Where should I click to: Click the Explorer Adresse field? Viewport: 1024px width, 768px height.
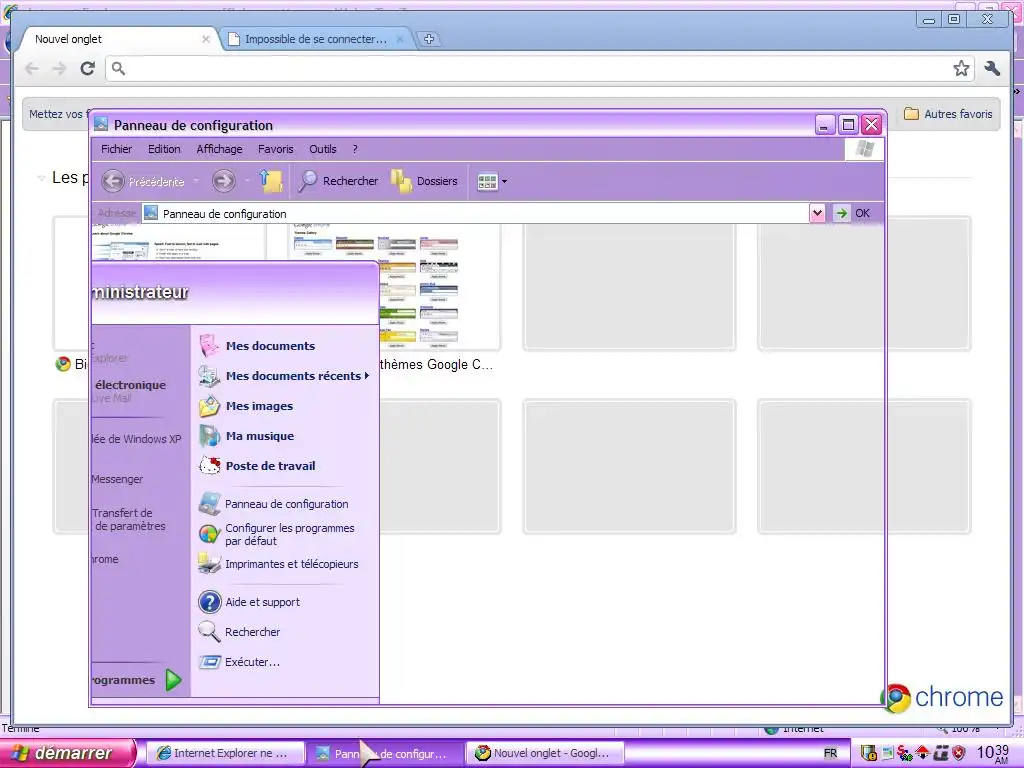pyautogui.click(x=475, y=214)
